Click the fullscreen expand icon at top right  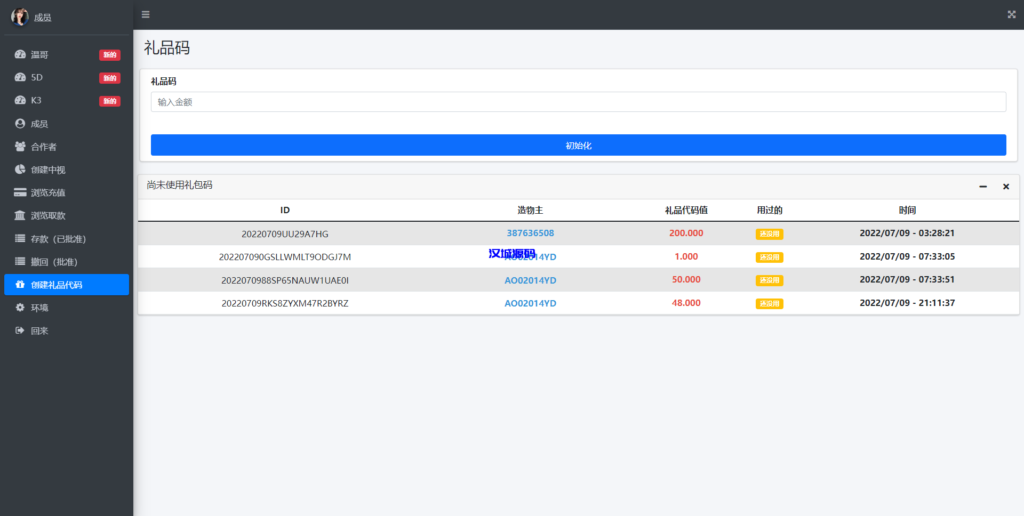pyautogui.click(x=1011, y=14)
